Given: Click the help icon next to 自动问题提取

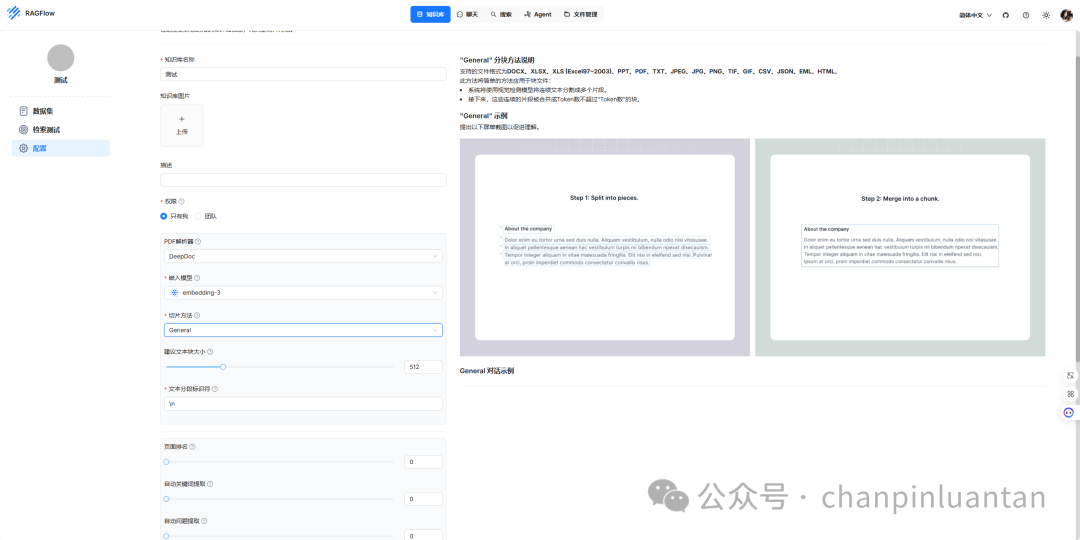Looking at the screenshot, I should [x=204, y=521].
